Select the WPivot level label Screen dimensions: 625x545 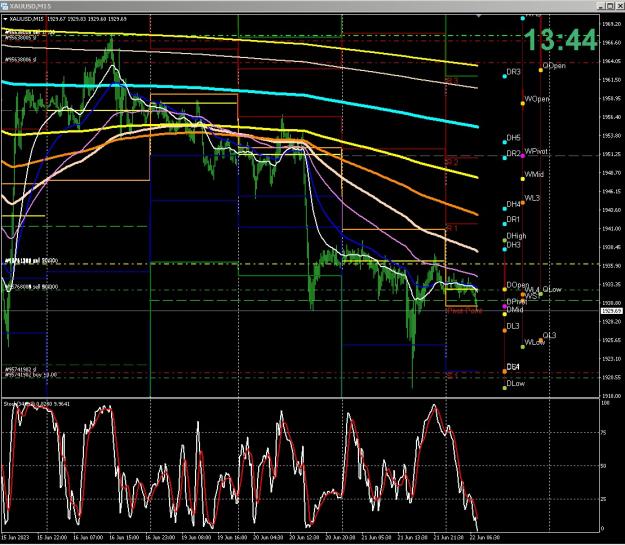[x=536, y=151]
